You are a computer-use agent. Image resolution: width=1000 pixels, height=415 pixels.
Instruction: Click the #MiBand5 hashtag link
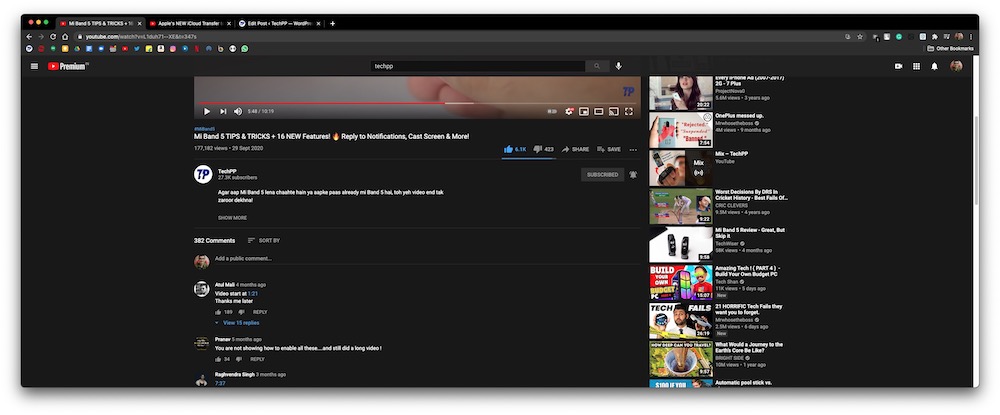(204, 129)
